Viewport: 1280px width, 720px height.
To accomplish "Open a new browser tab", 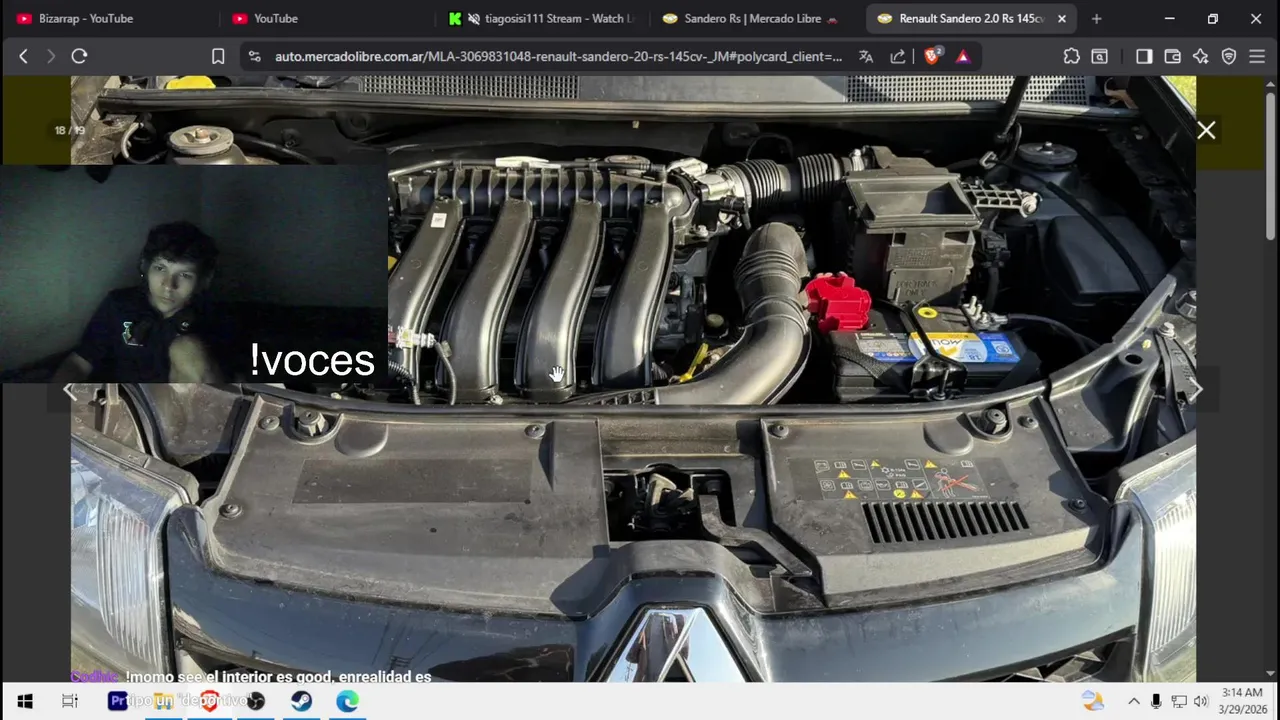I will point(1096,18).
